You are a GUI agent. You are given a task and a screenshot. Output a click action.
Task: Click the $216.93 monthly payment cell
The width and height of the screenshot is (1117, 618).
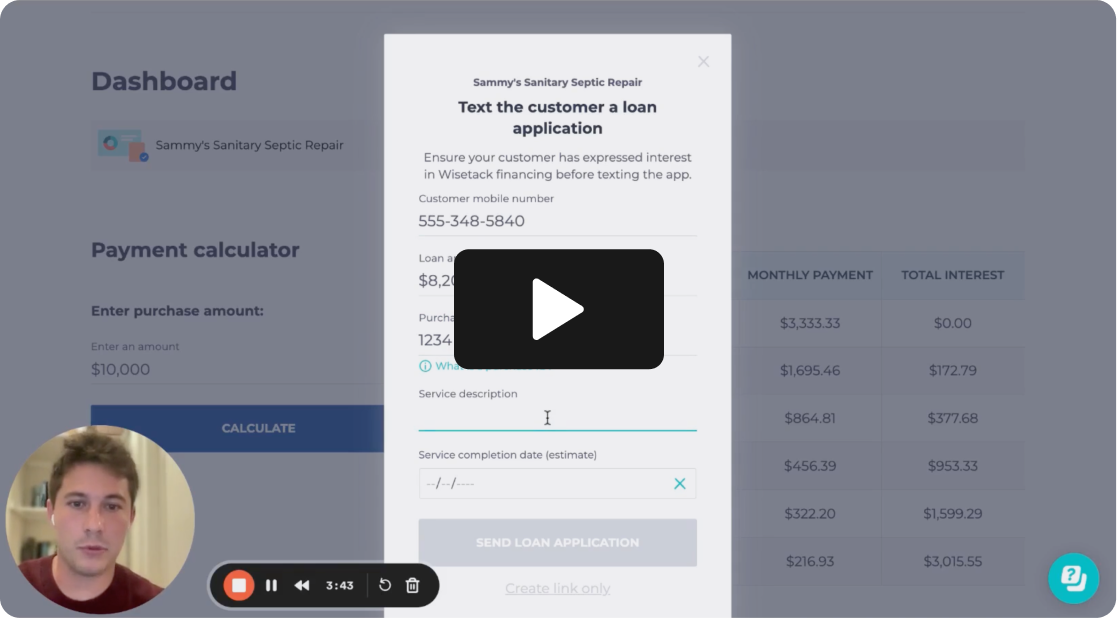[810, 562]
